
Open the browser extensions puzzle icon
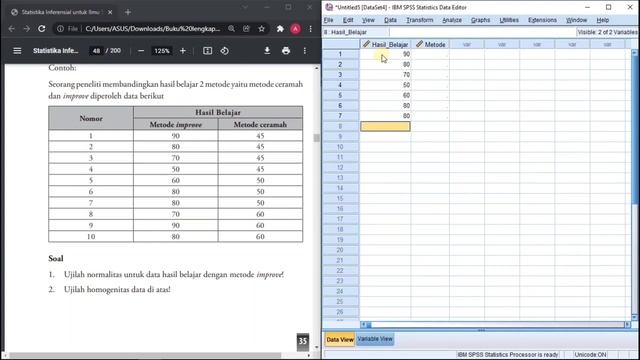pyautogui.click(x=280, y=29)
